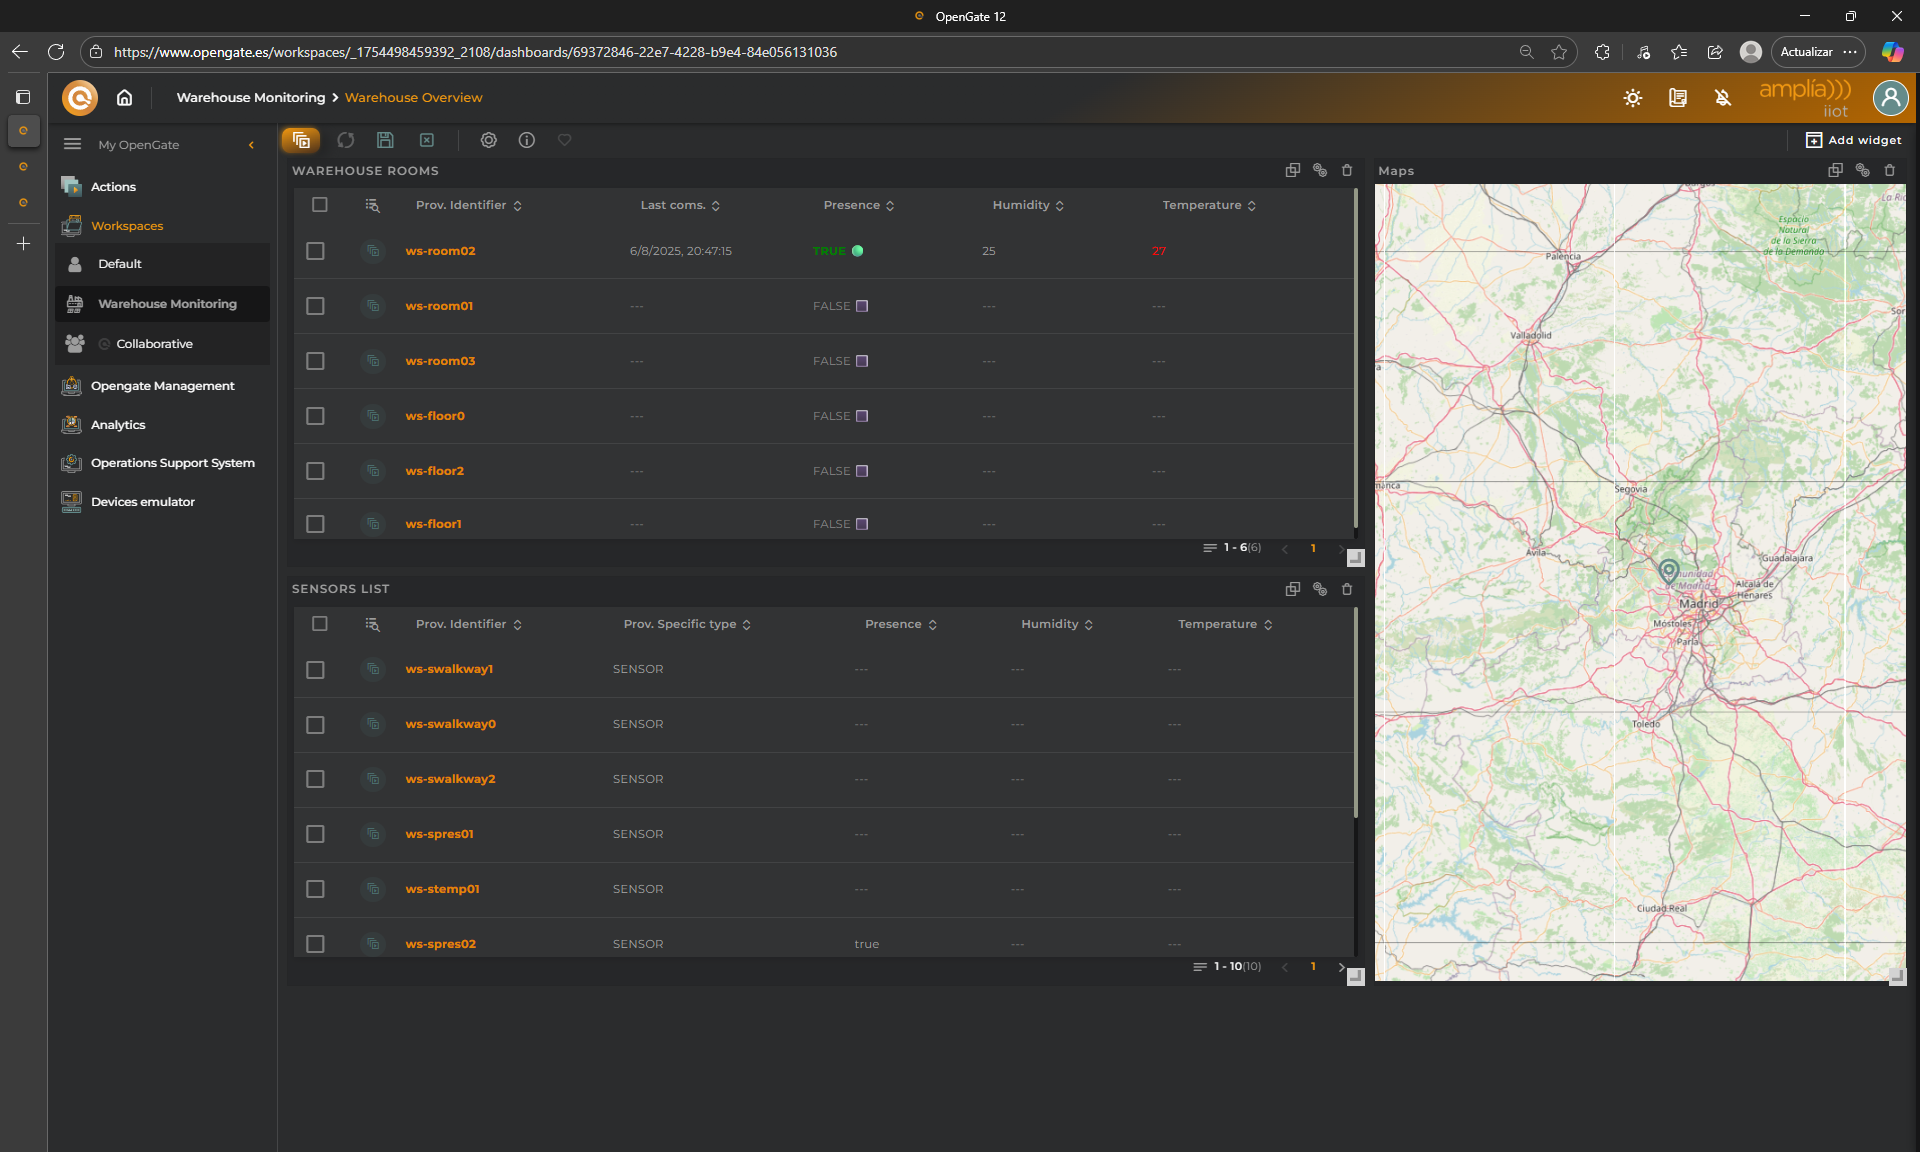Viewport: 1920px width, 1152px height.
Task: Duplicate the Maps widget
Action: 1835,170
